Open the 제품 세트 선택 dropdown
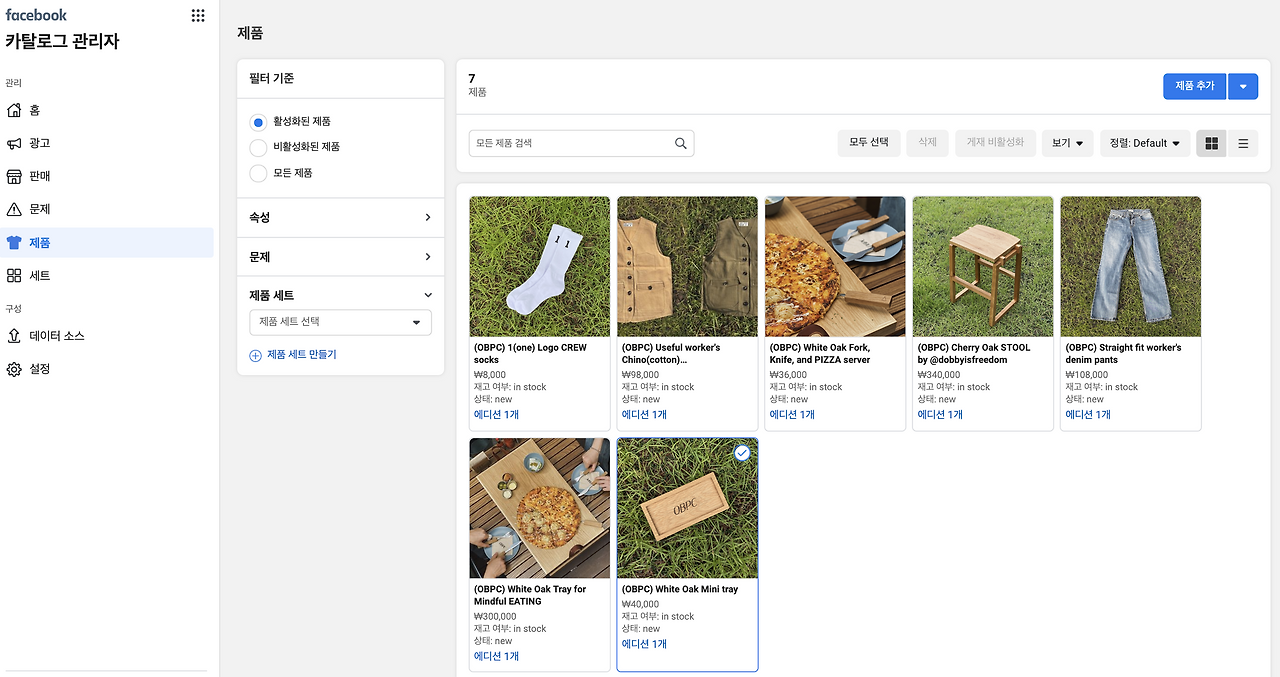Screen dimensions: 1280x677 (340, 322)
